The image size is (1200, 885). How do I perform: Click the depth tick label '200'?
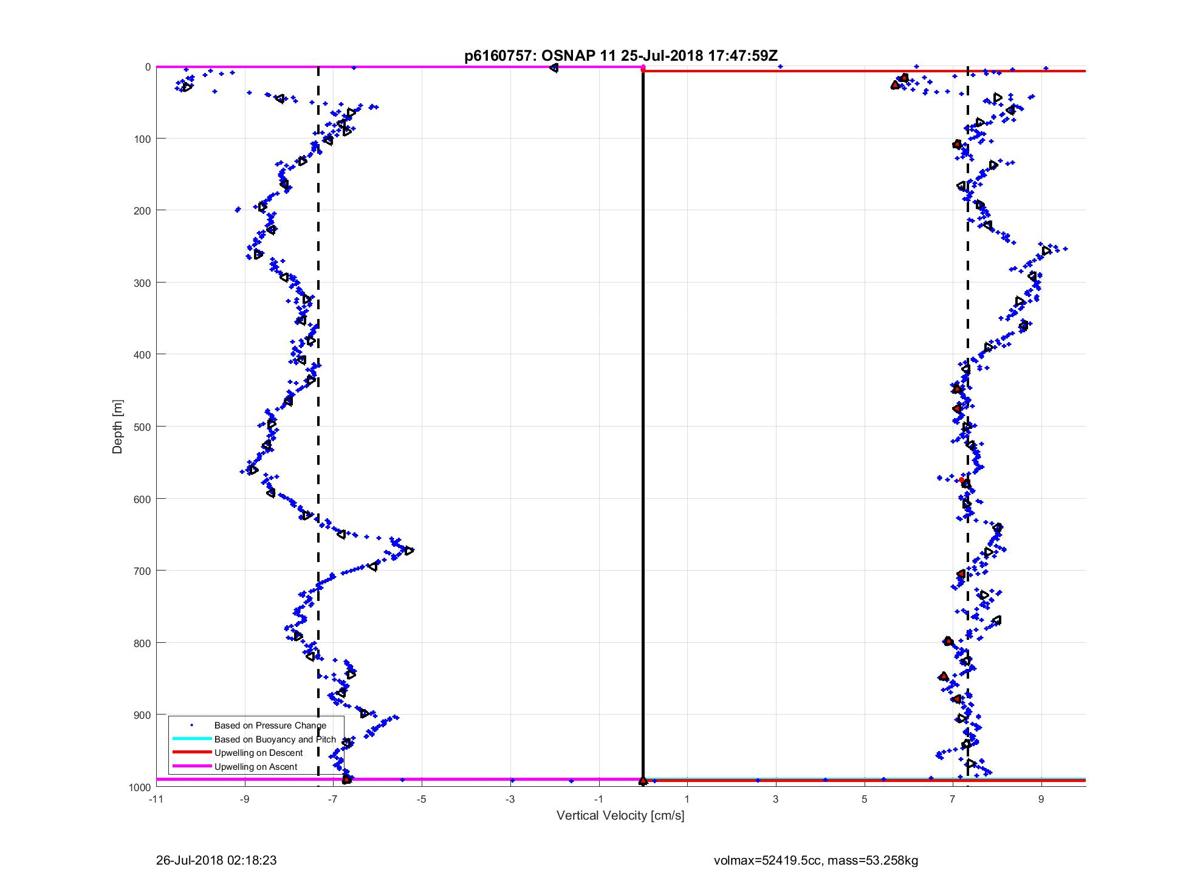pyautogui.click(x=143, y=210)
